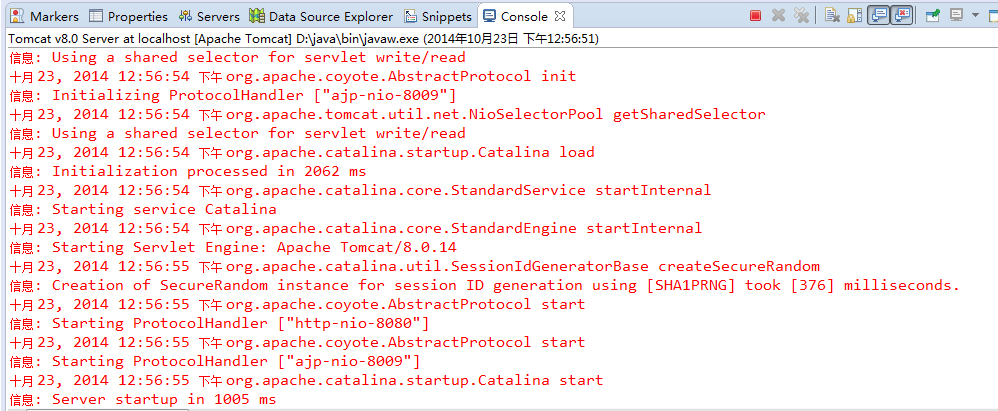This screenshot has width=998, height=411.
Task: Close the Console tab
Action: click(561, 17)
